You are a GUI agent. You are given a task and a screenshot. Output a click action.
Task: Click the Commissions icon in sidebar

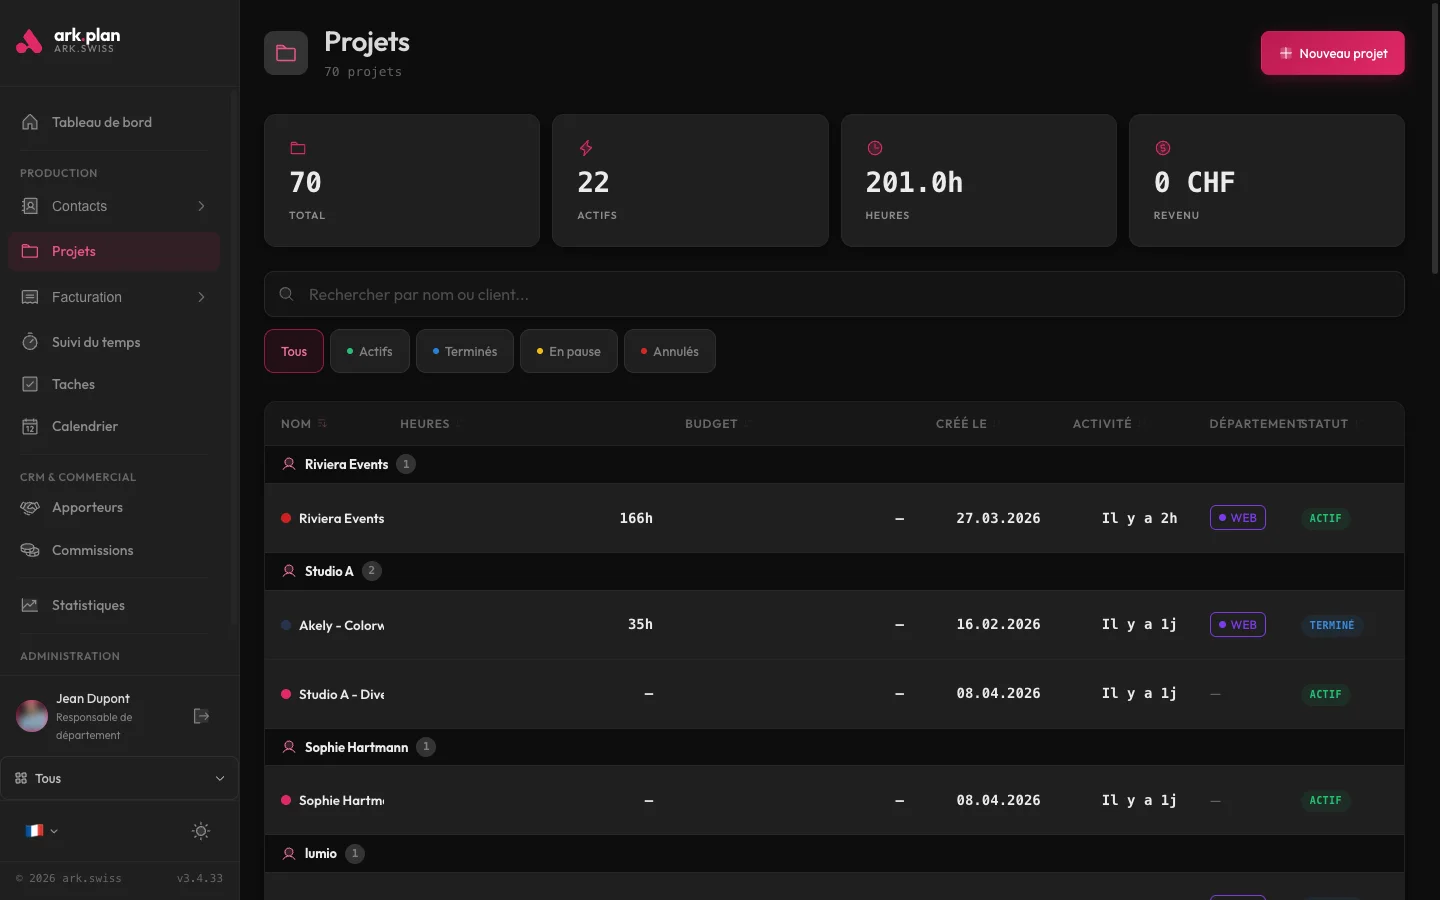click(30, 550)
